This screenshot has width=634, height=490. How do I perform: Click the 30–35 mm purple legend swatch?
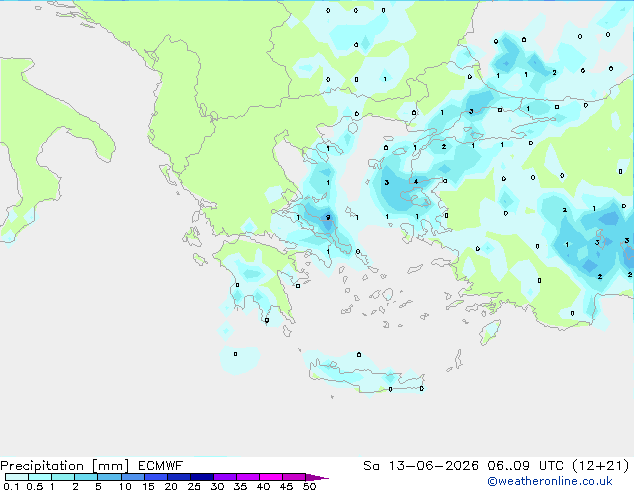(x=225, y=477)
